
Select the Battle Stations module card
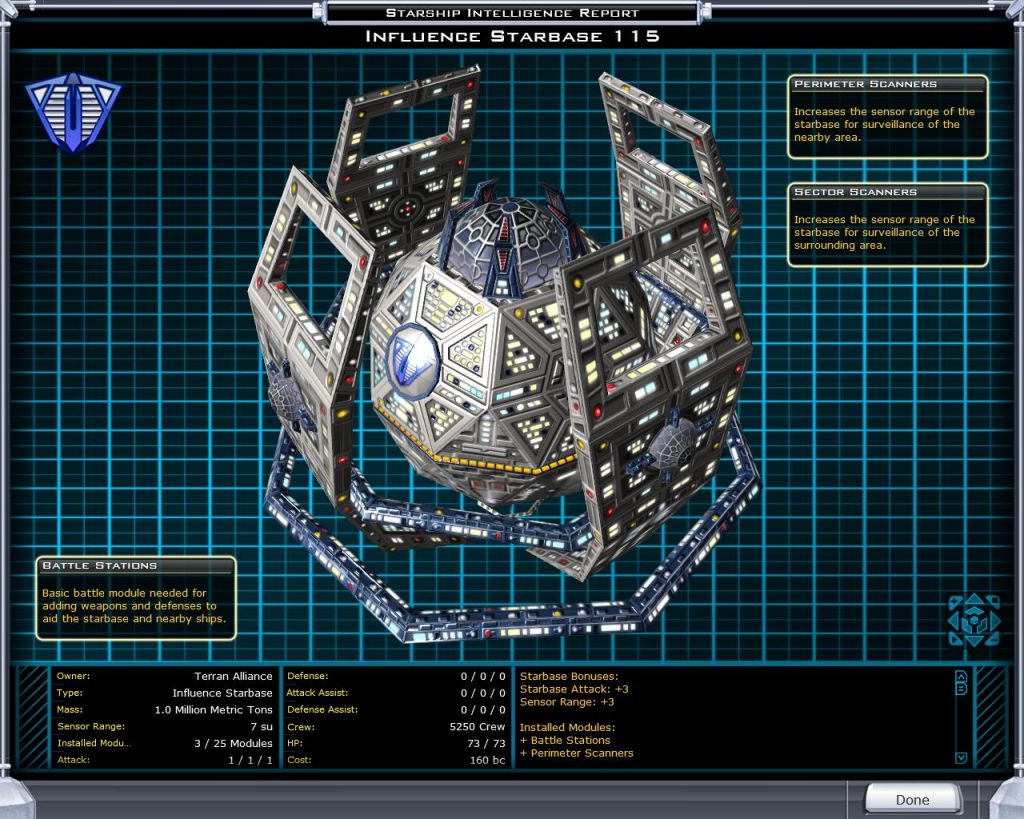tap(136, 598)
